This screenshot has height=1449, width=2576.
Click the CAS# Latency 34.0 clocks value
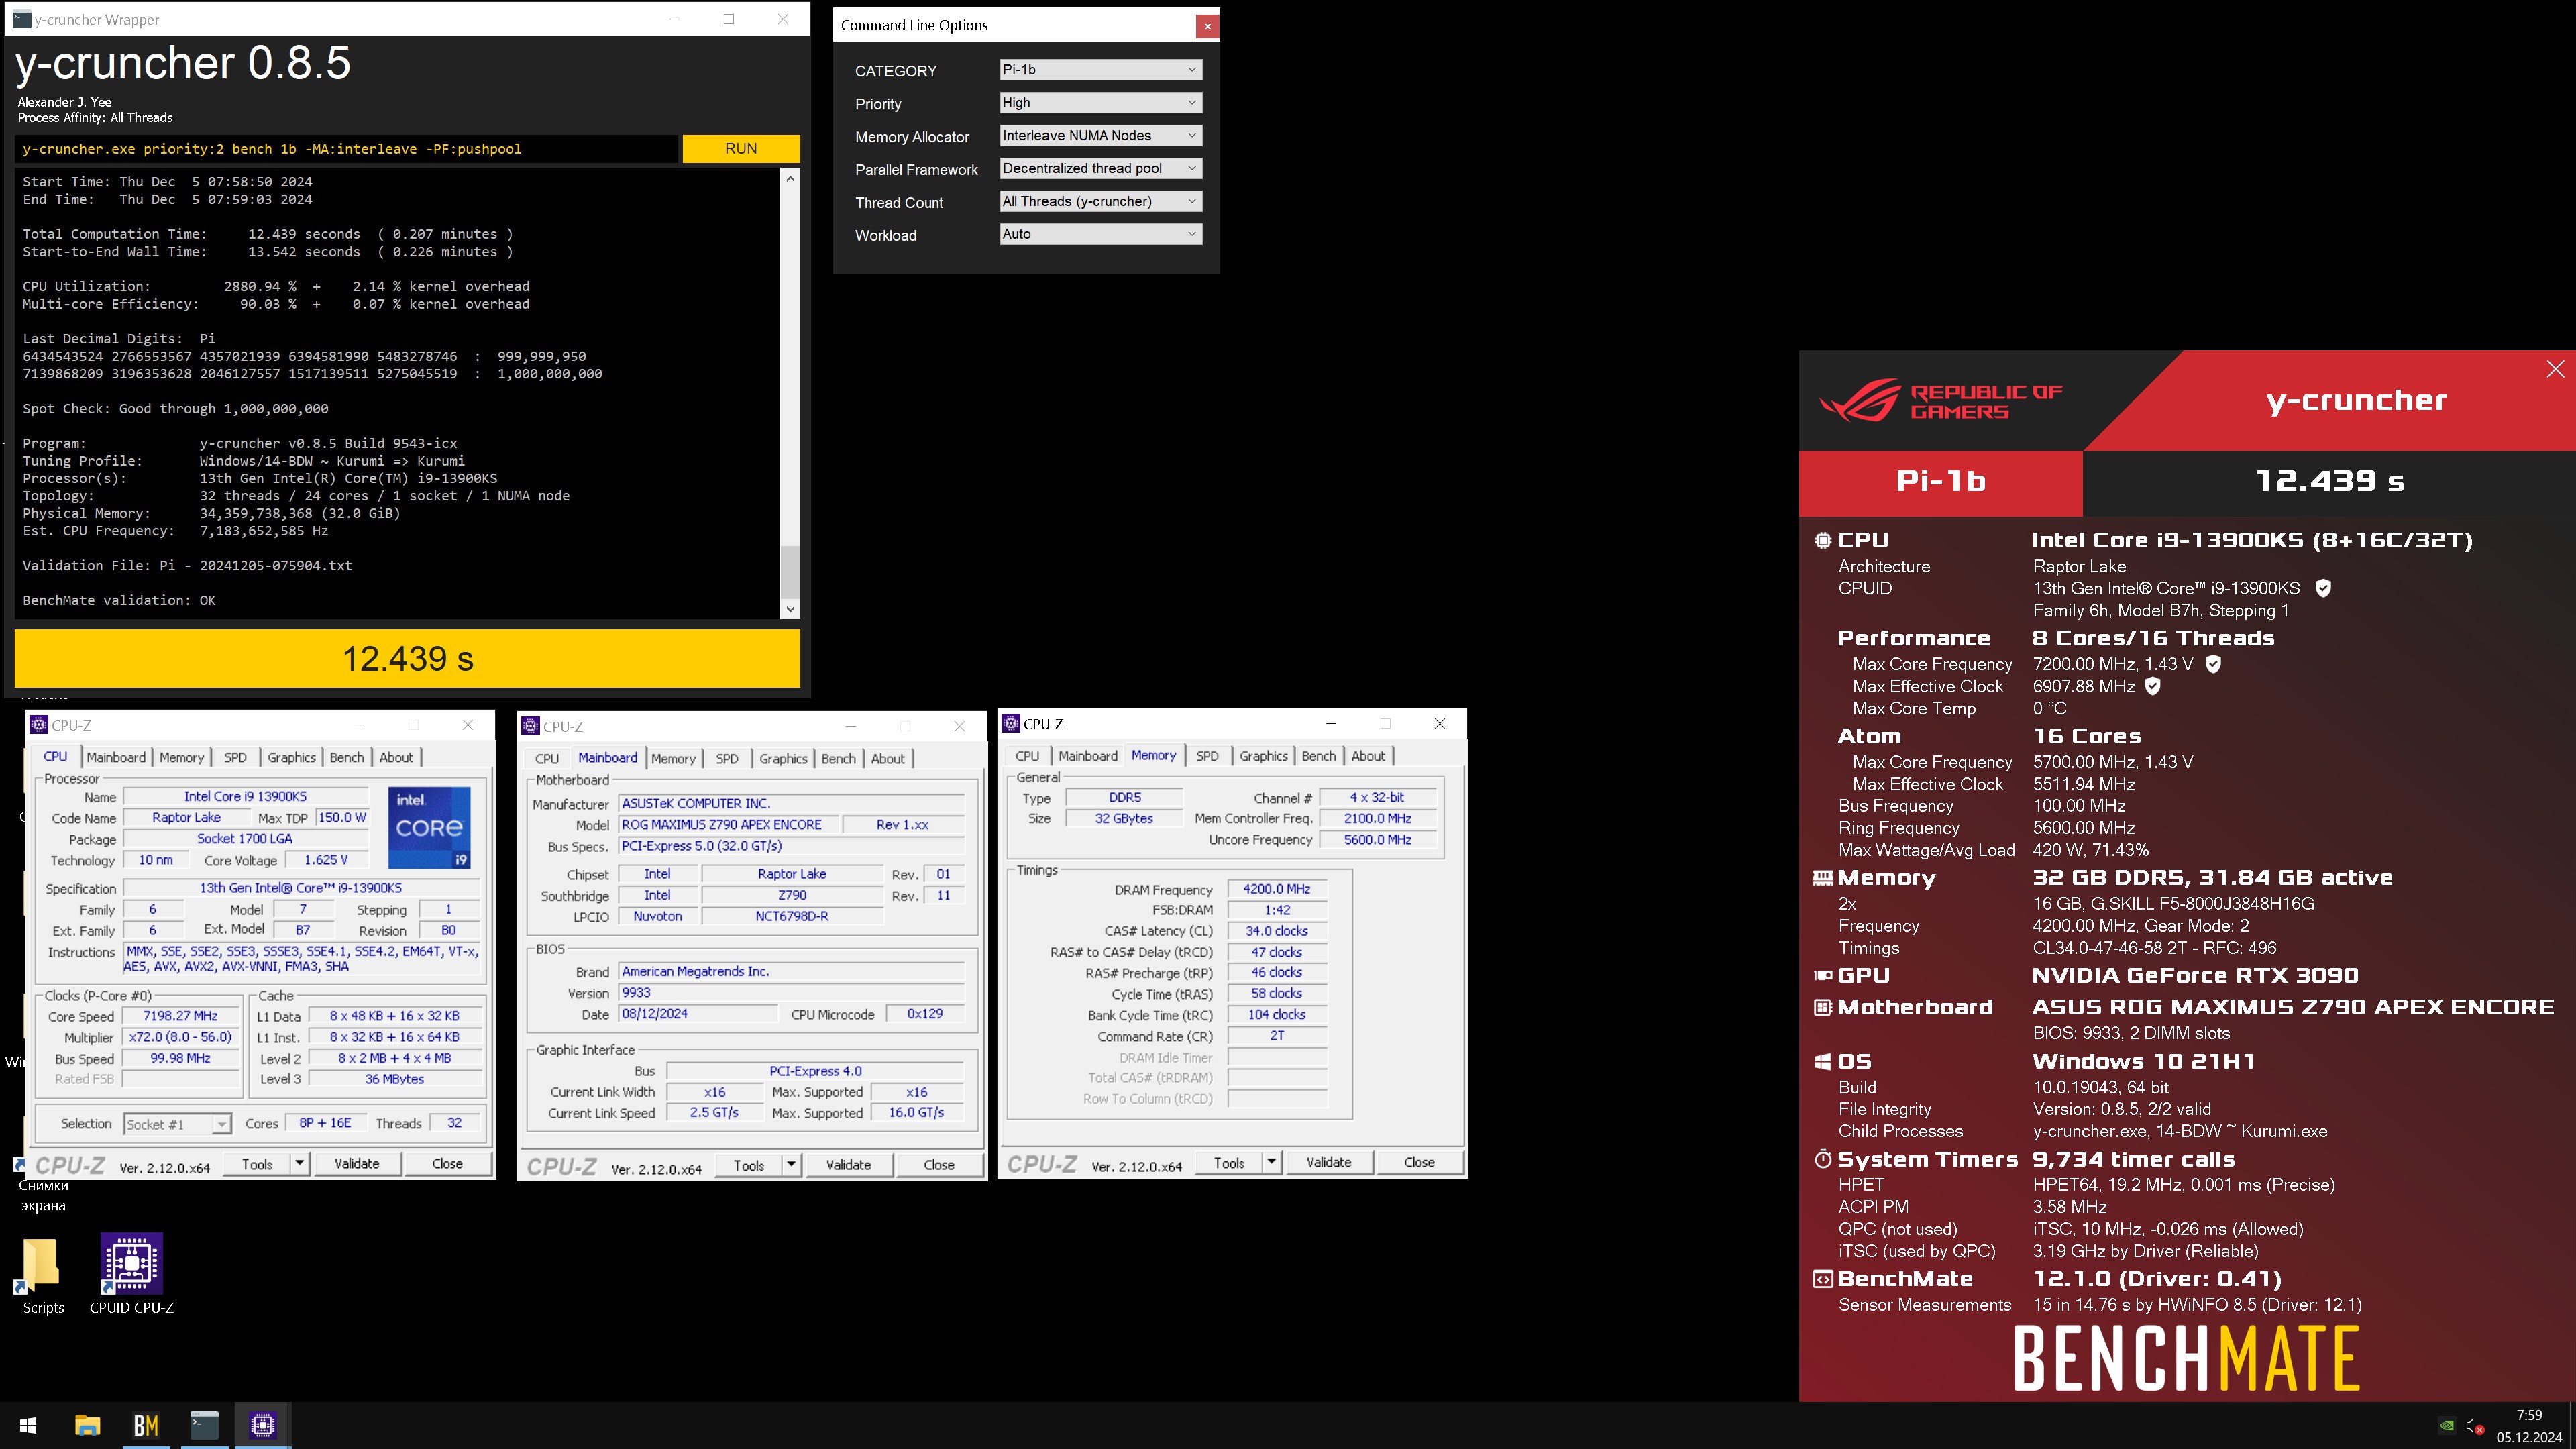point(1276,931)
